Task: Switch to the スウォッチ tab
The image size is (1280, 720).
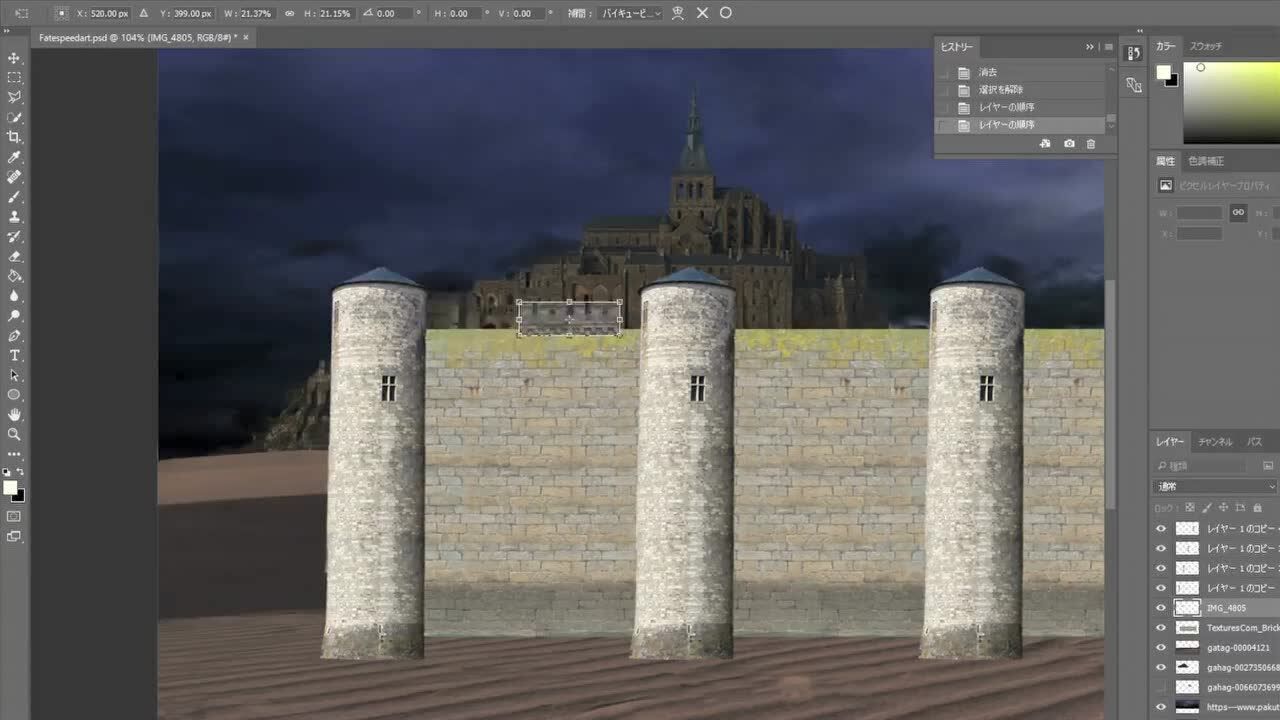Action: [x=1205, y=46]
